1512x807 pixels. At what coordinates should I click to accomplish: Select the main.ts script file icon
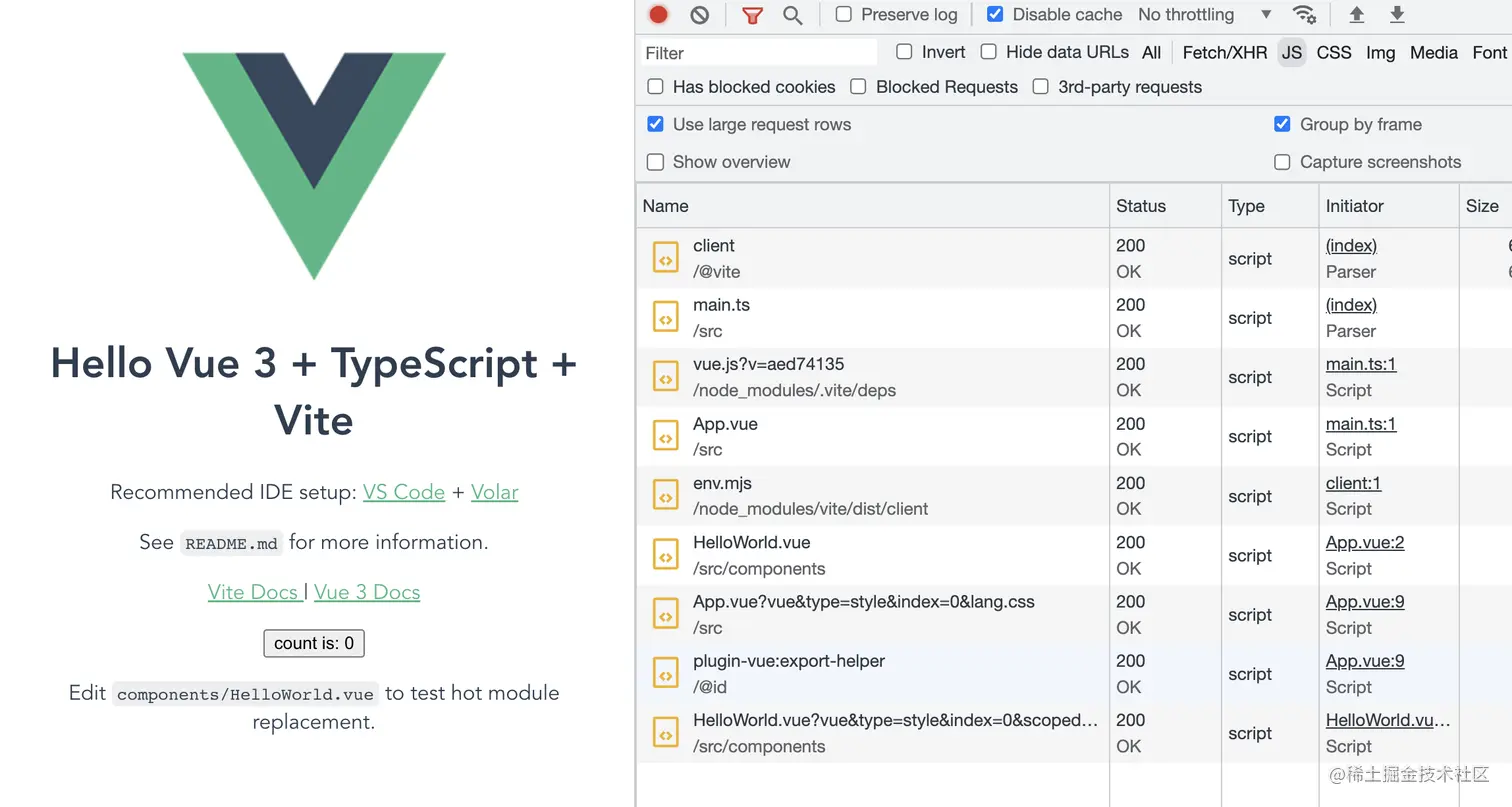point(666,317)
